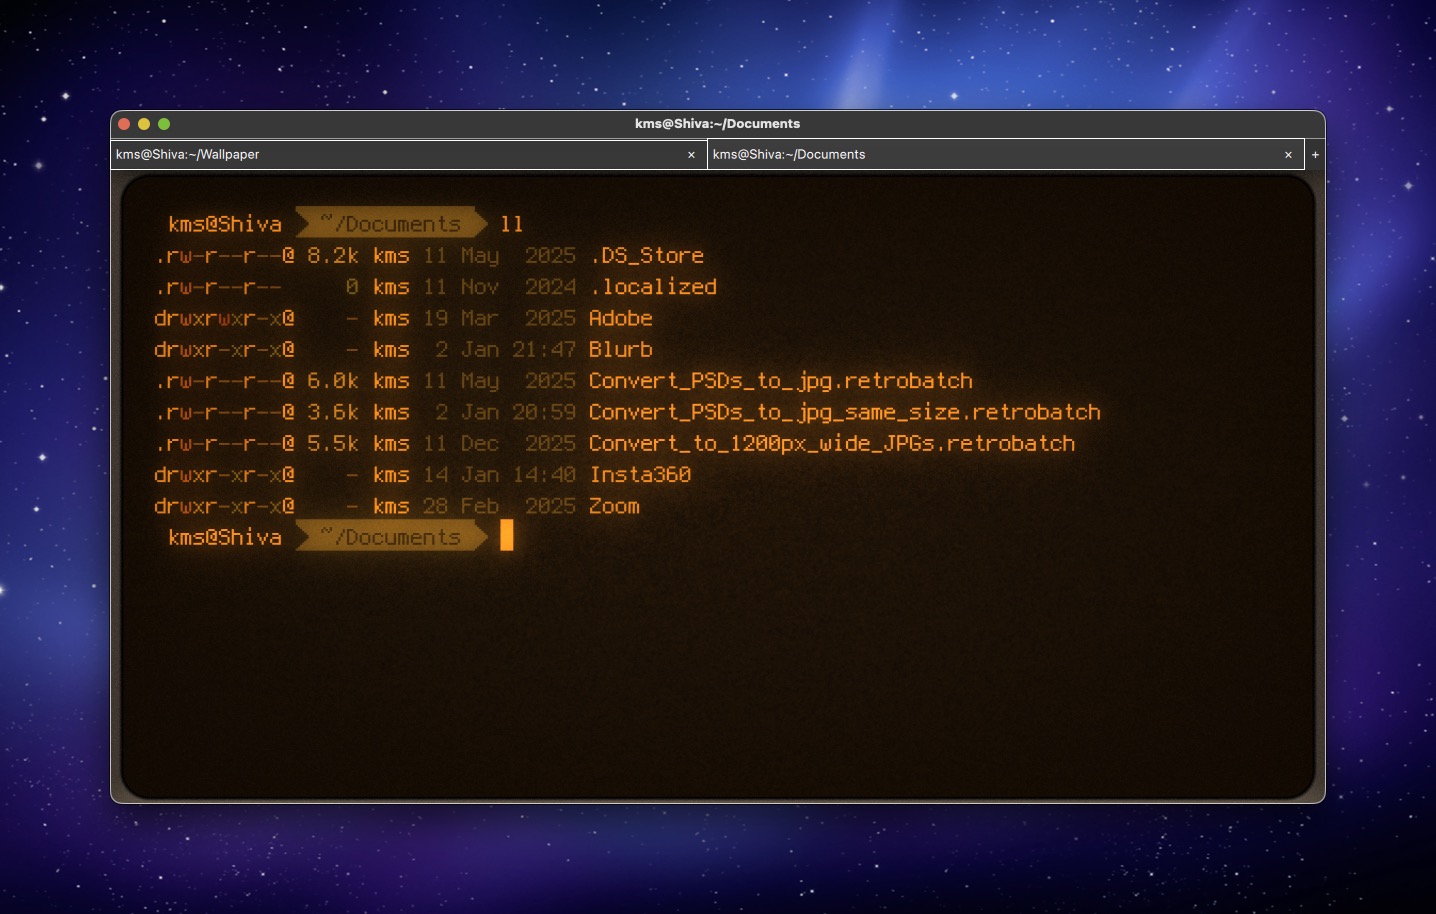Click the blinking orange cursor block
Image resolution: width=1436 pixels, height=914 pixels.
tap(507, 536)
